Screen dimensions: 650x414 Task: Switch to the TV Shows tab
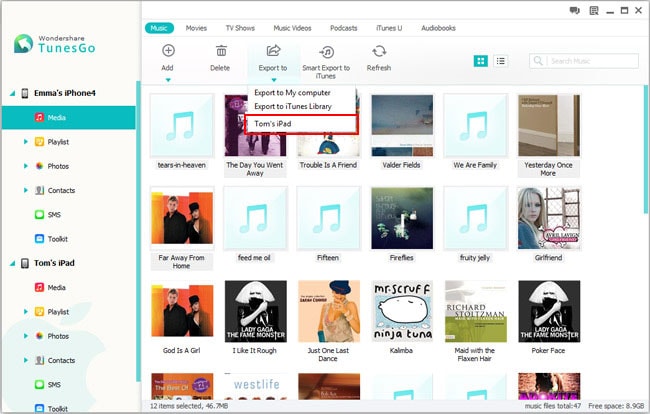coord(240,28)
